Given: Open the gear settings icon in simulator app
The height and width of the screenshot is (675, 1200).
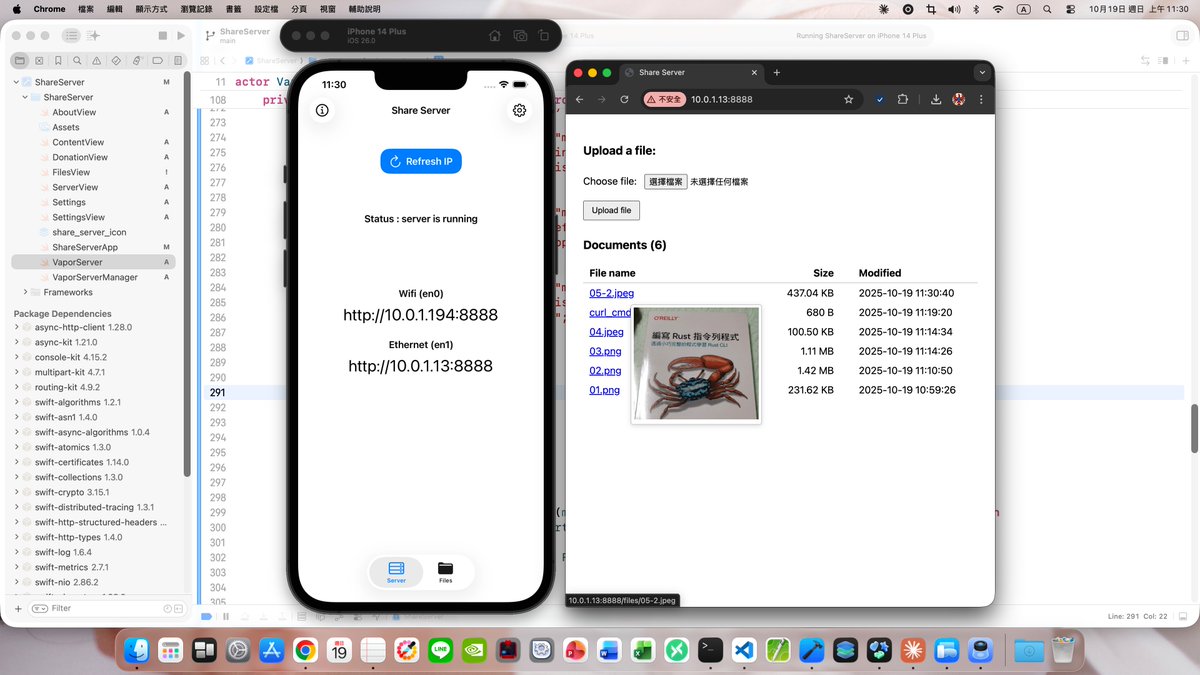Looking at the screenshot, I should [519, 110].
